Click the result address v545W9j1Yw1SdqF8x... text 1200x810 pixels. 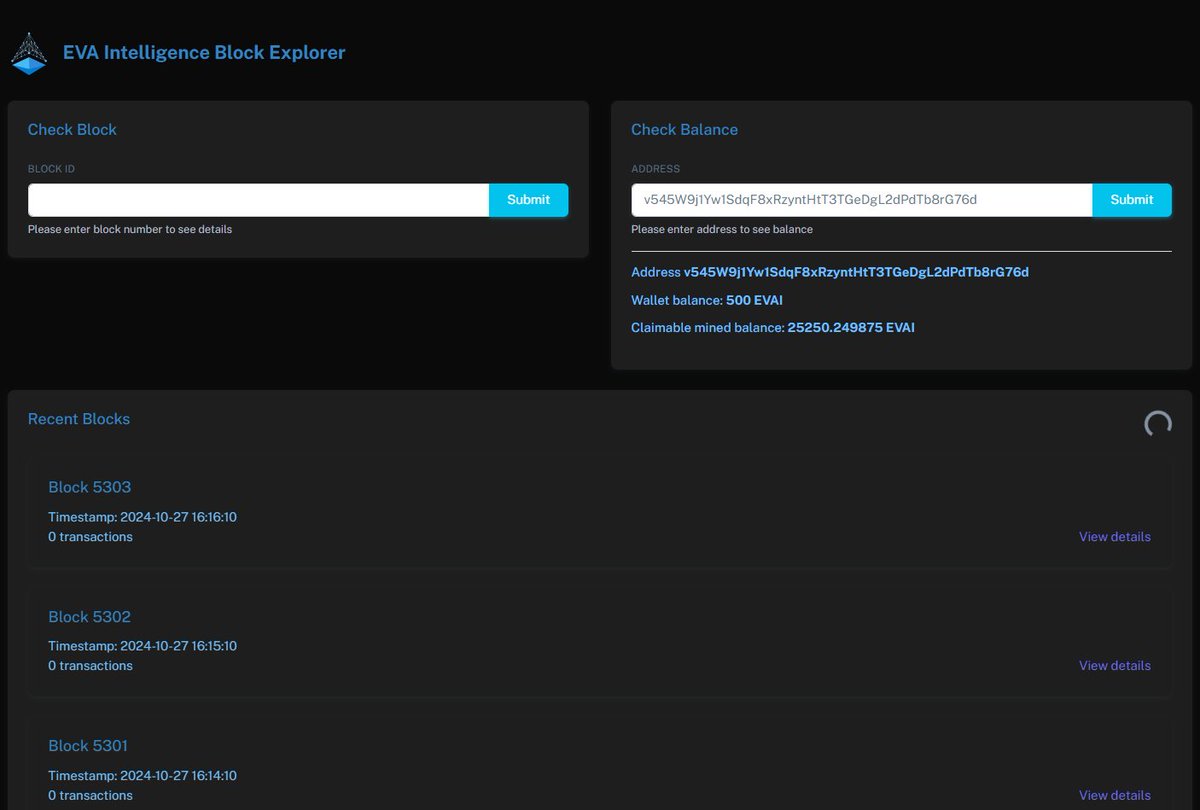(856, 272)
